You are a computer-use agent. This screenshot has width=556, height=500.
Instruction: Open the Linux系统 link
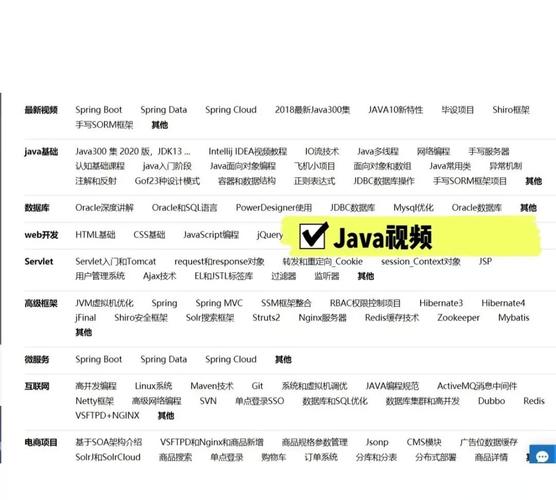coord(153,386)
